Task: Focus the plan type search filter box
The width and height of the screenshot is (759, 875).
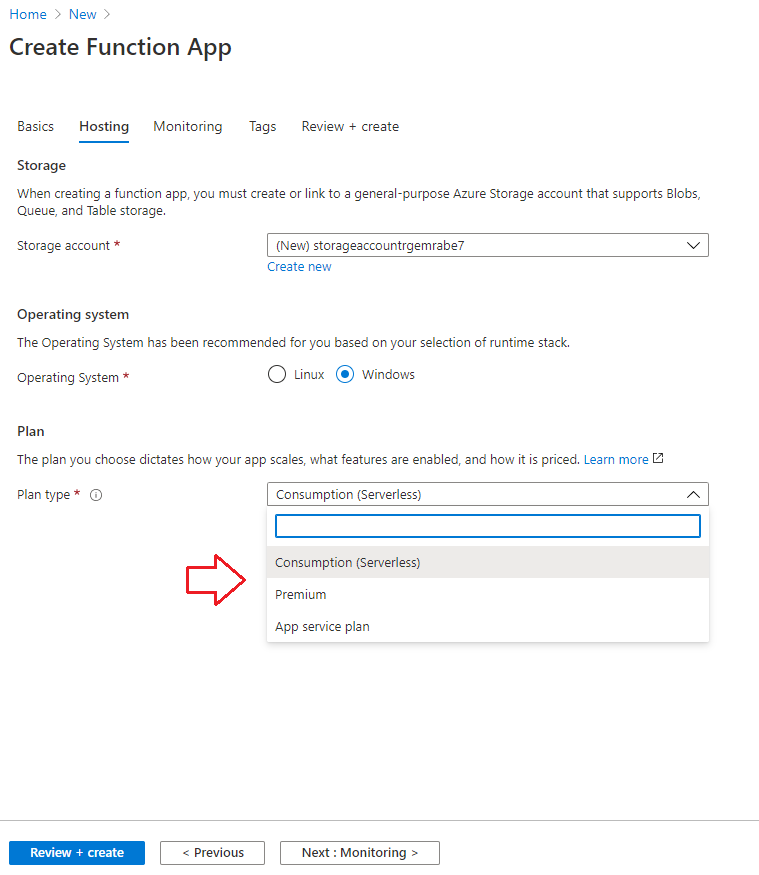Action: [x=488, y=526]
